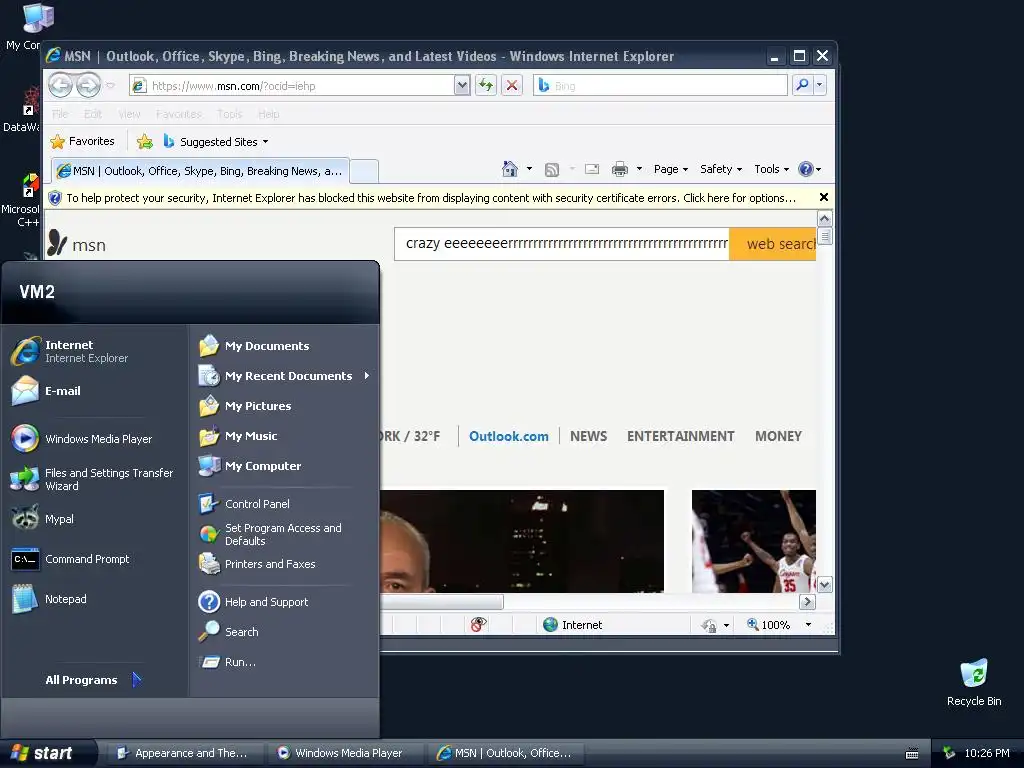
Task: Click the Home icon in IE command bar
Action: (510, 169)
